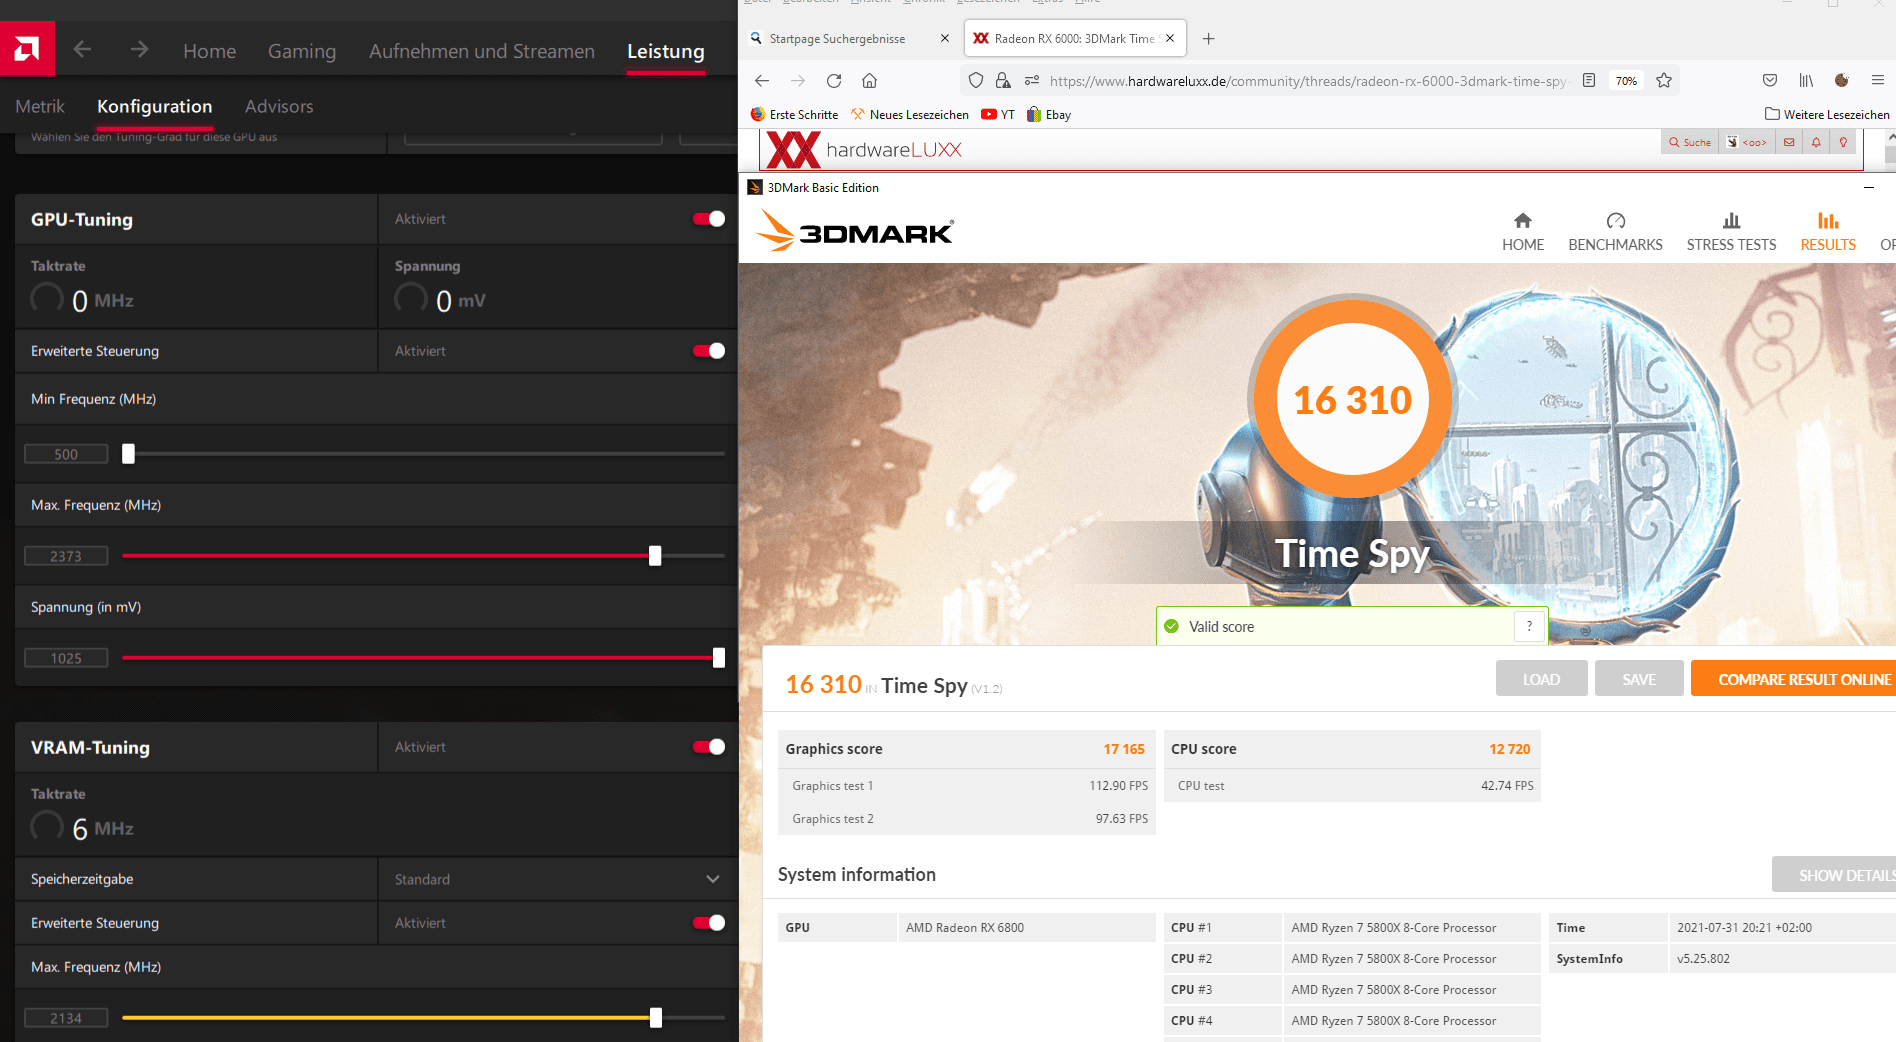Disable the GPU-Tuning toggle
The image size is (1896, 1042).
(x=709, y=219)
